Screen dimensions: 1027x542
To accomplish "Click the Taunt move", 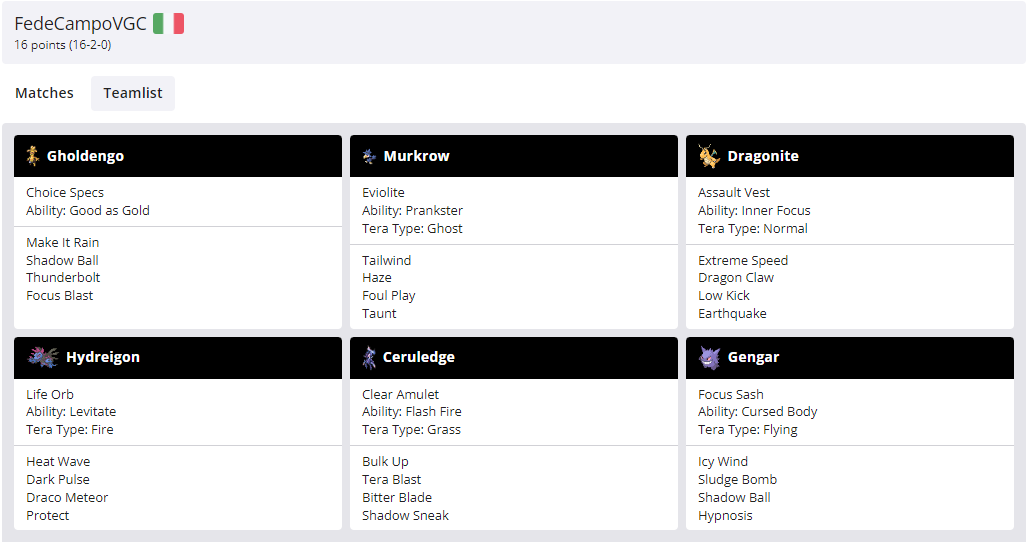I will [x=379, y=314].
